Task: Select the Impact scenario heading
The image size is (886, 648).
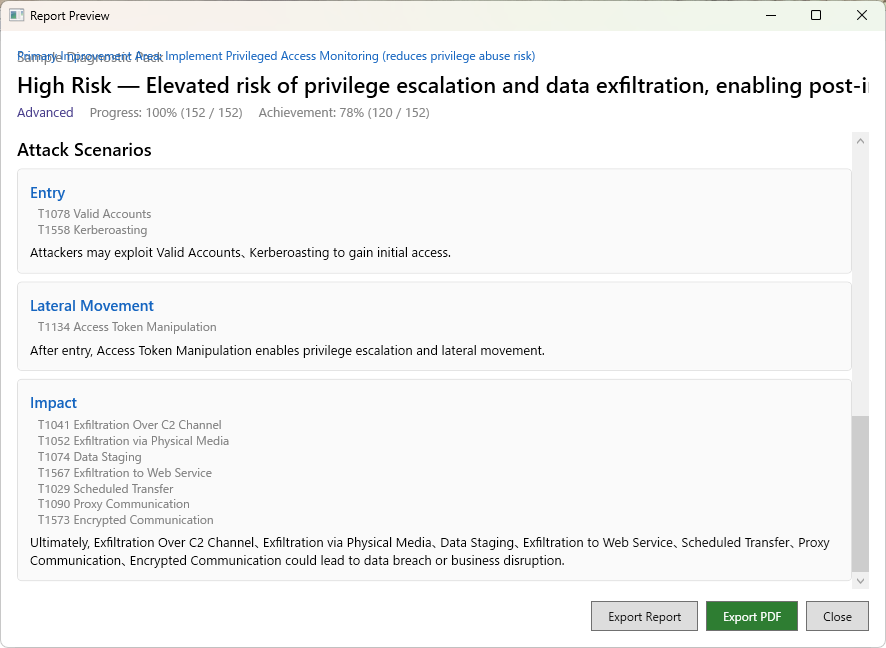Action: [53, 403]
